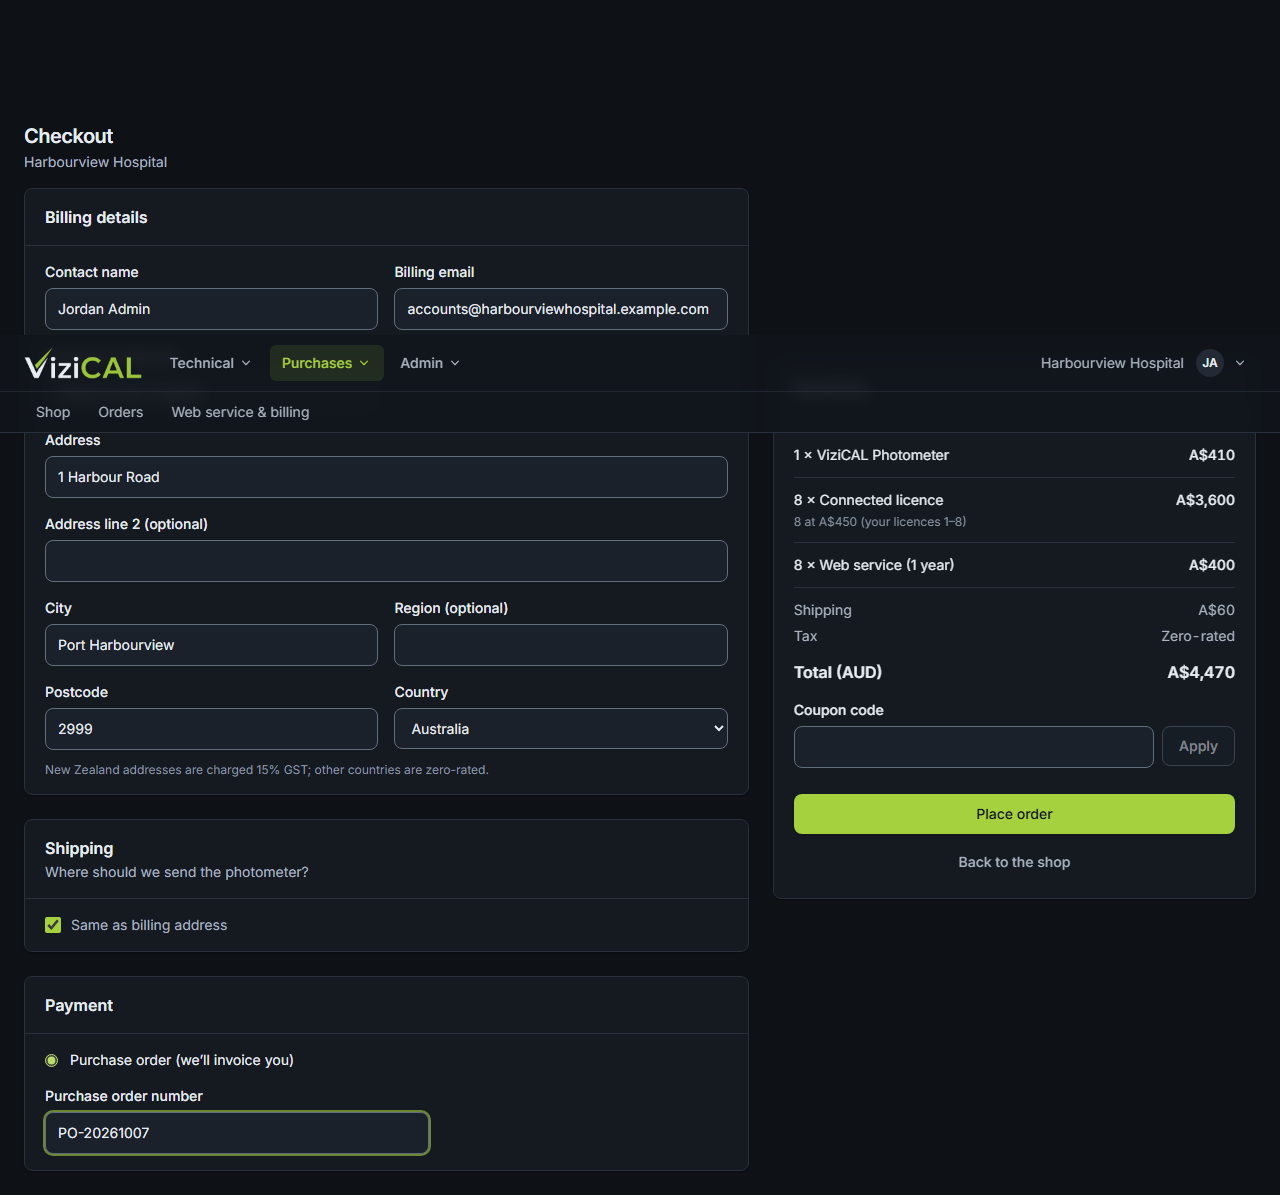Open the Technical dropdown menu
Screen dimensions: 1280x1195
210,363
